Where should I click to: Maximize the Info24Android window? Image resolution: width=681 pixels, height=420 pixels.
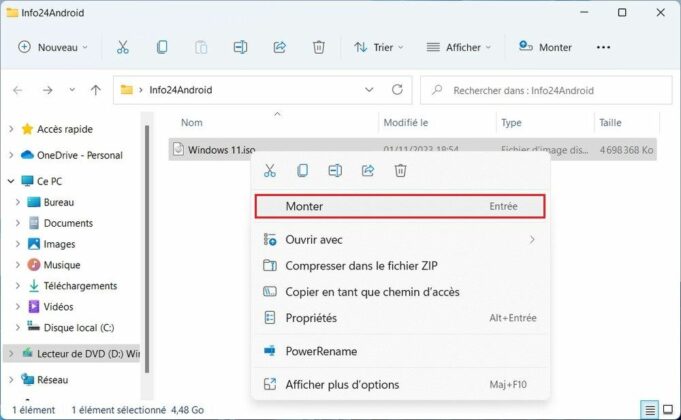(622, 12)
